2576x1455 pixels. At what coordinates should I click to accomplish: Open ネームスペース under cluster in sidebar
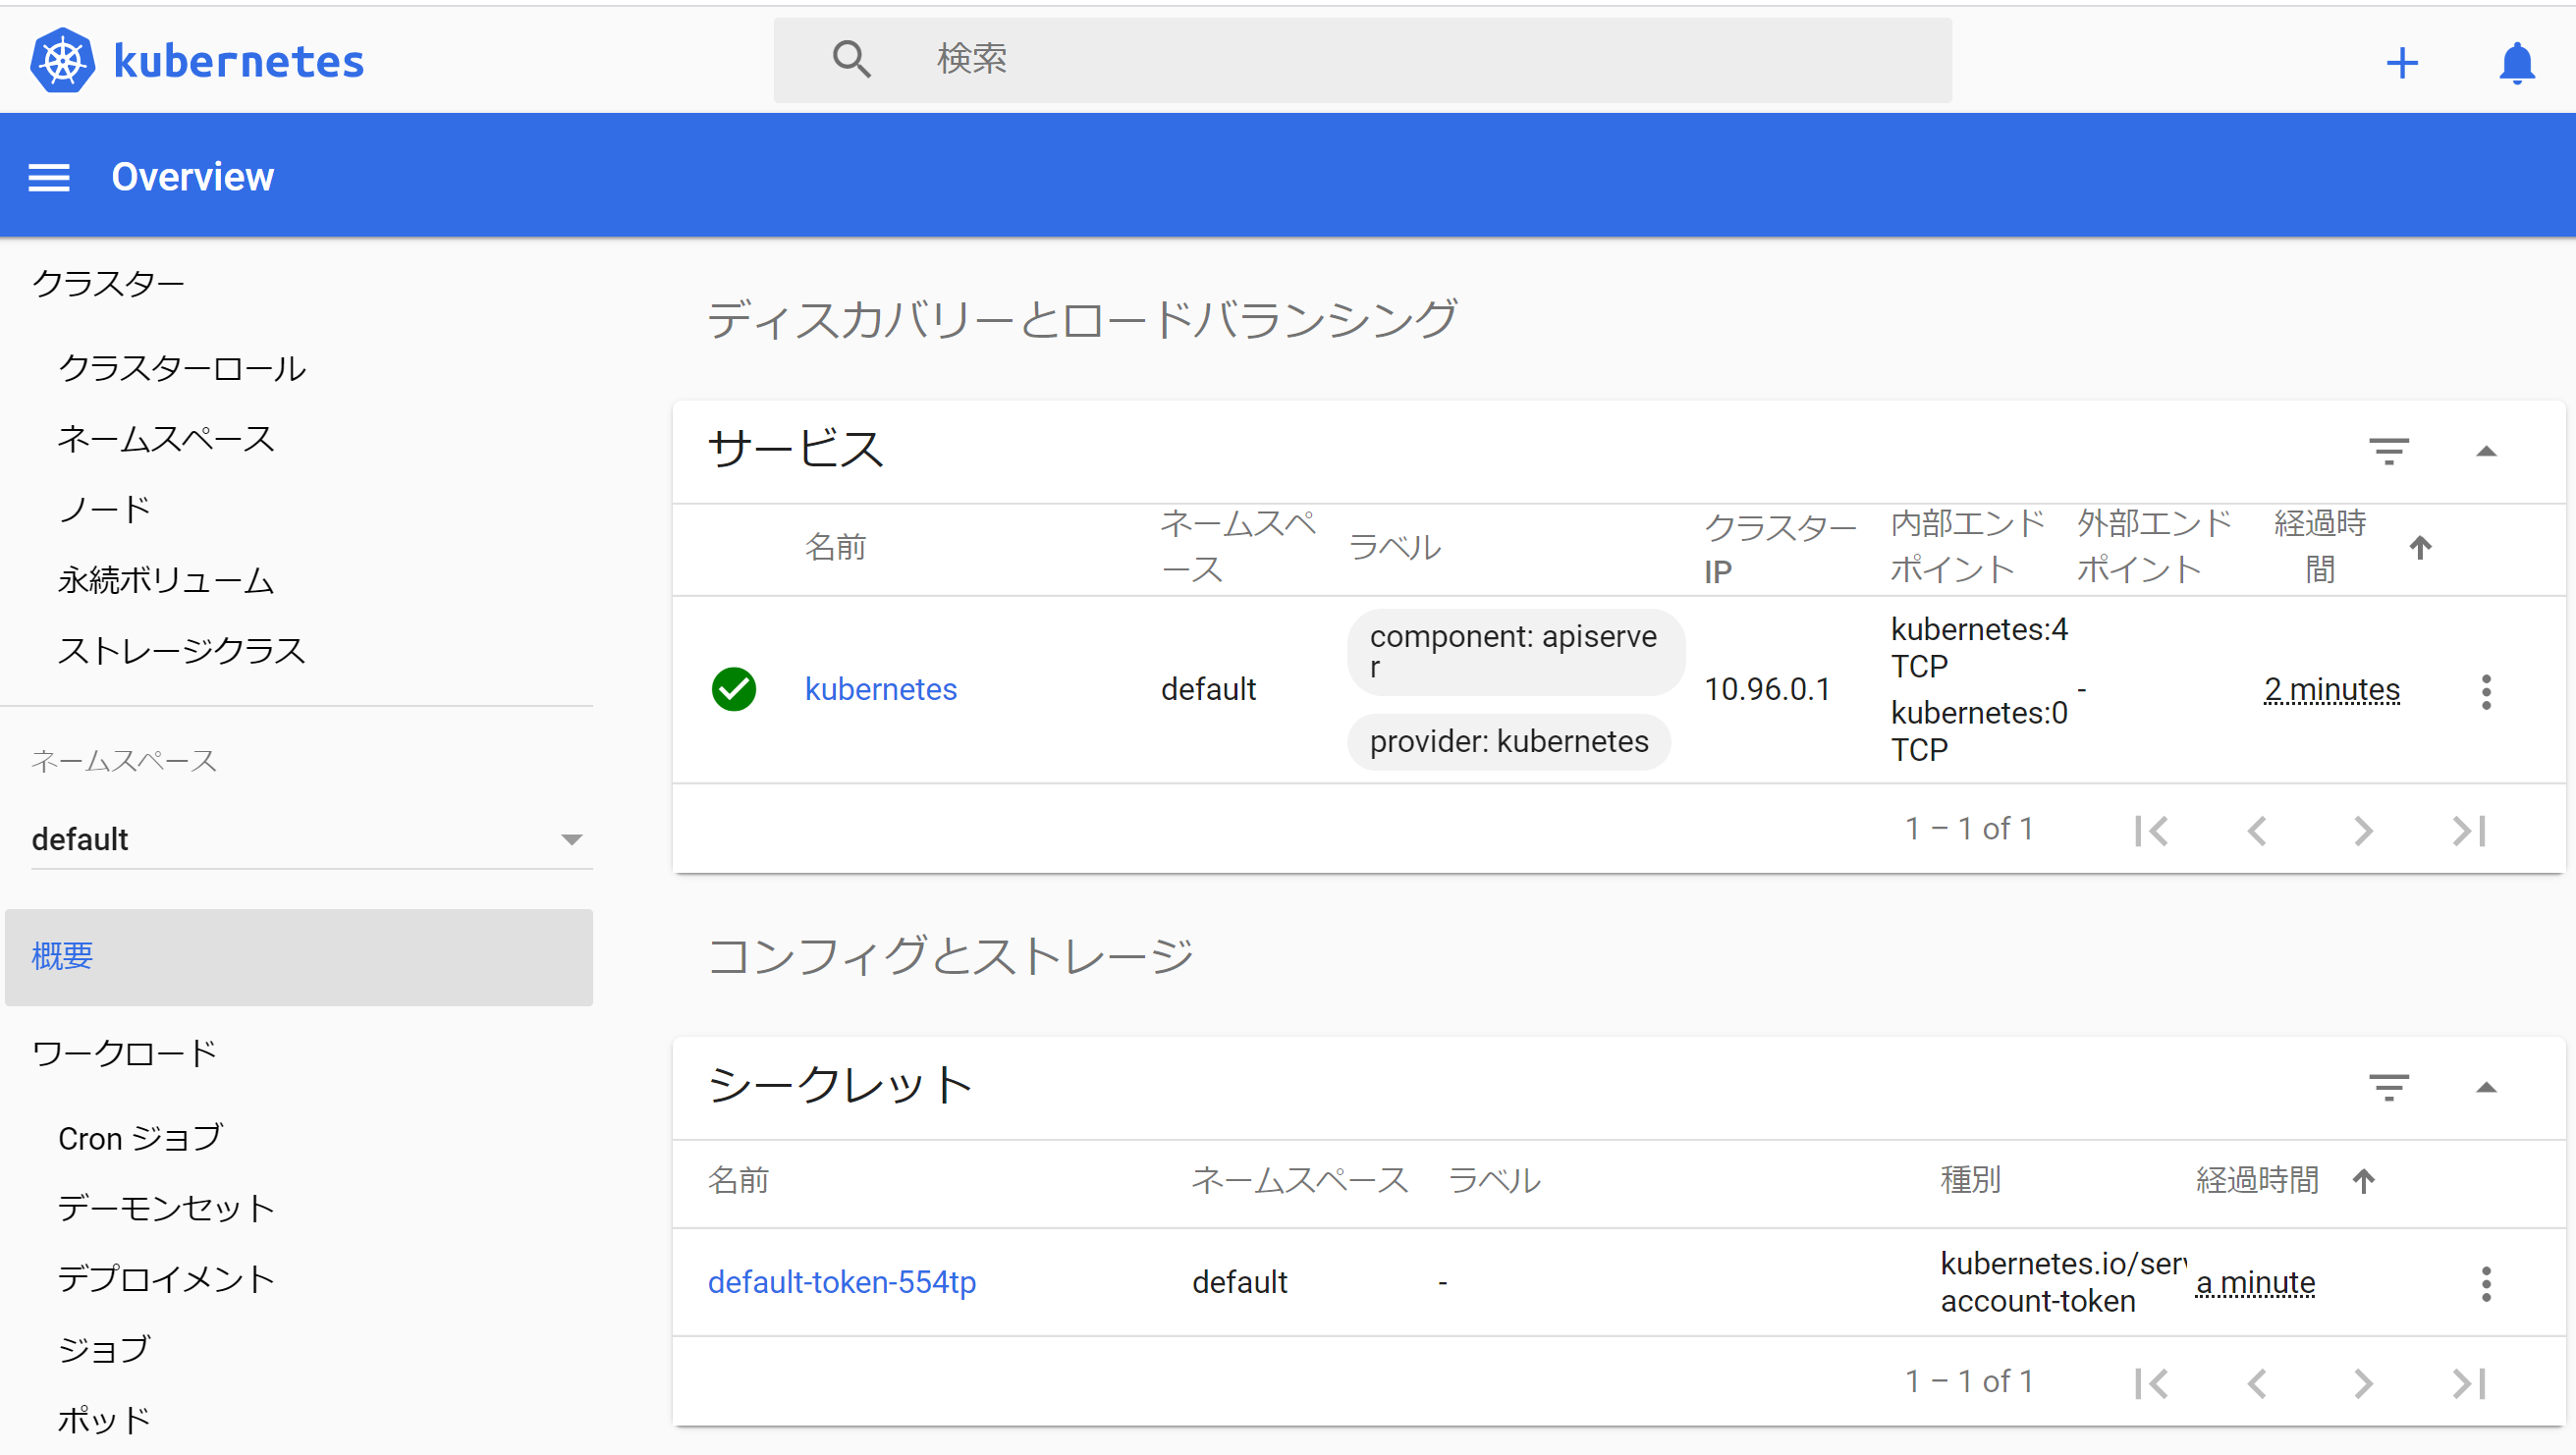165,439
